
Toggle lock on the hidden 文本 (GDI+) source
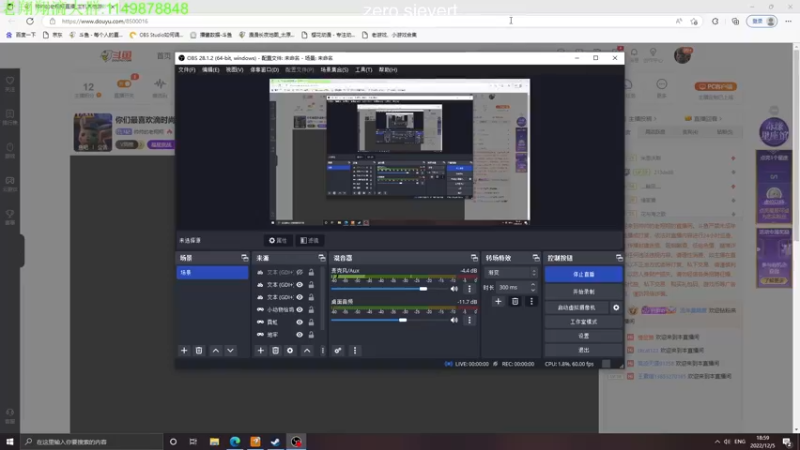311,272
